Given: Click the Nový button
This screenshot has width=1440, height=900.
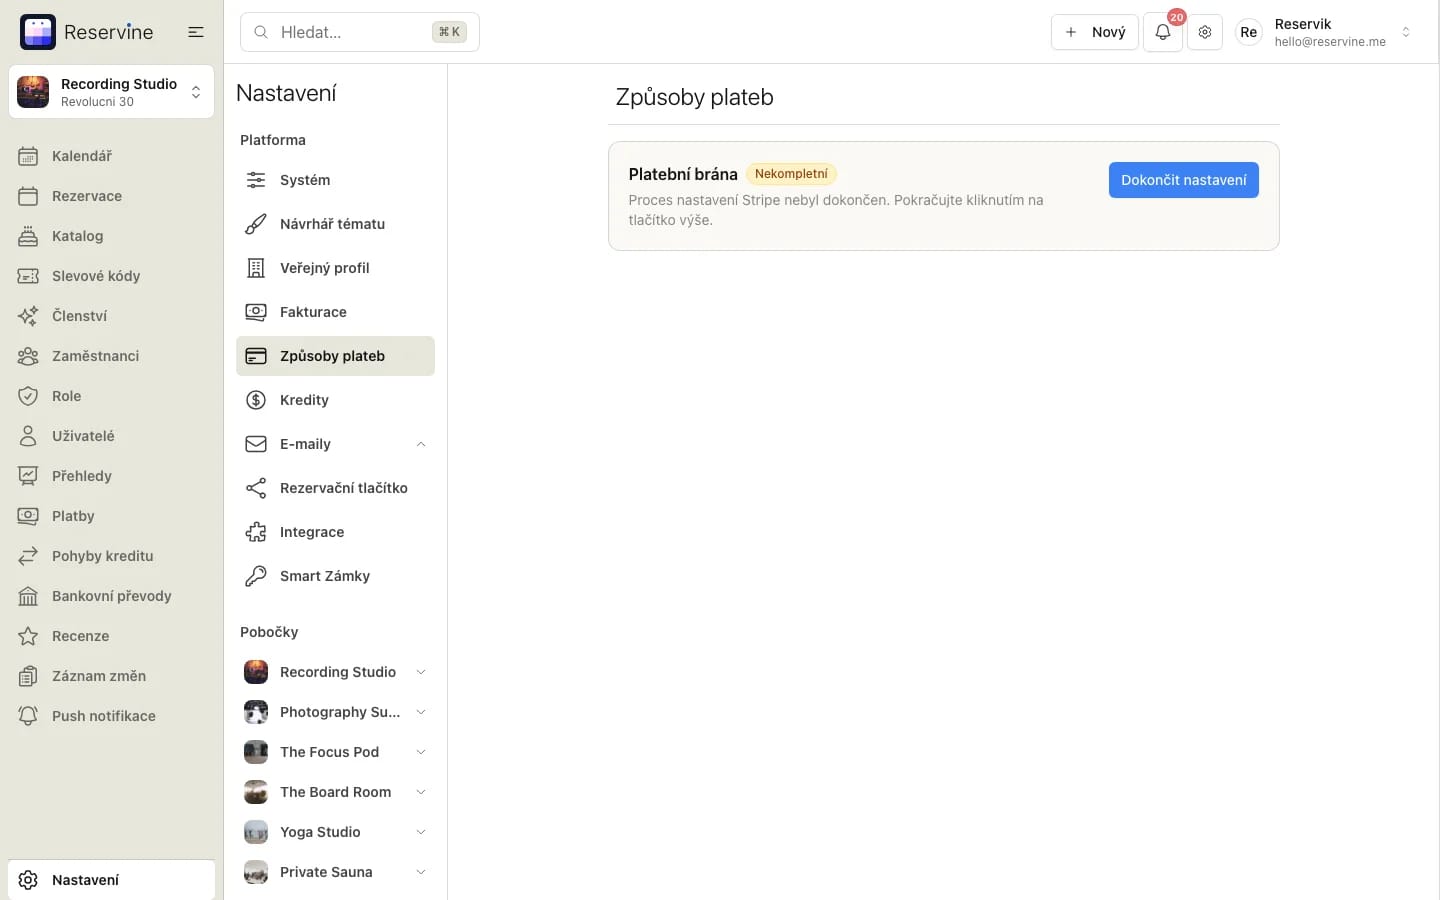Looking at the screenshot, I should click(1095, 32).
